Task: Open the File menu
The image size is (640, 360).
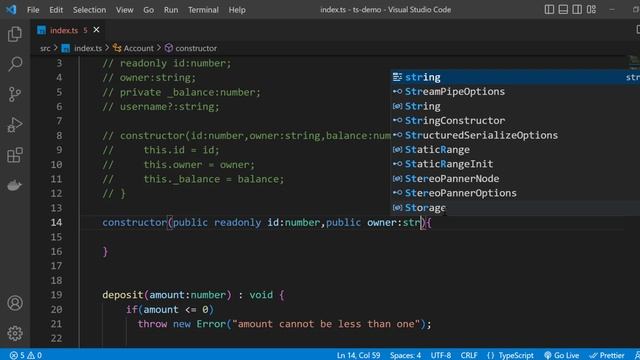Action: [33, 10]
